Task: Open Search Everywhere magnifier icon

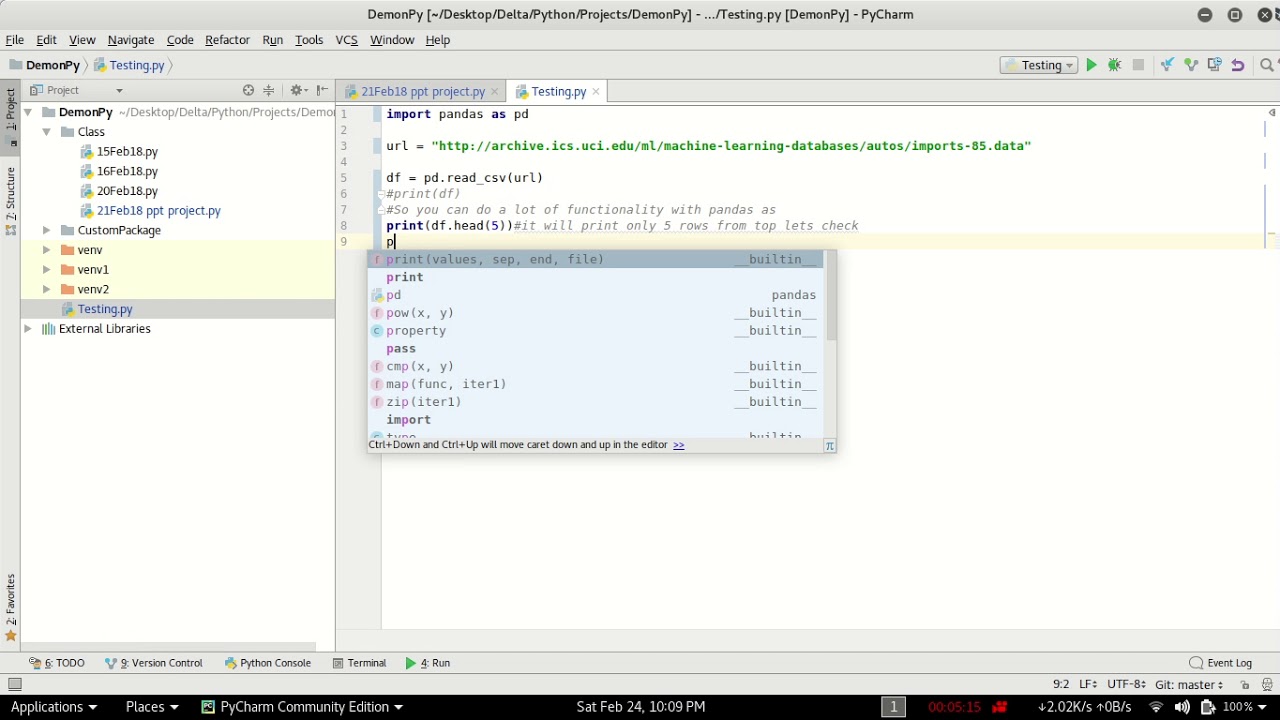Action: 1266,65
